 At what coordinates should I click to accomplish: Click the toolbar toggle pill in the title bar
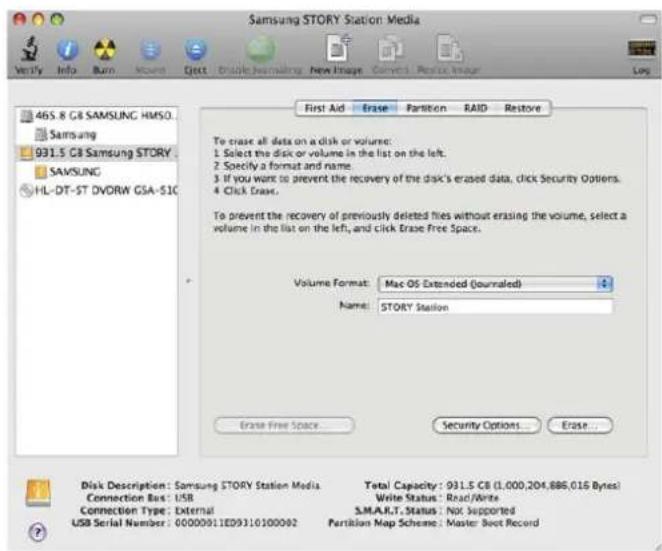tap(648, 19)
